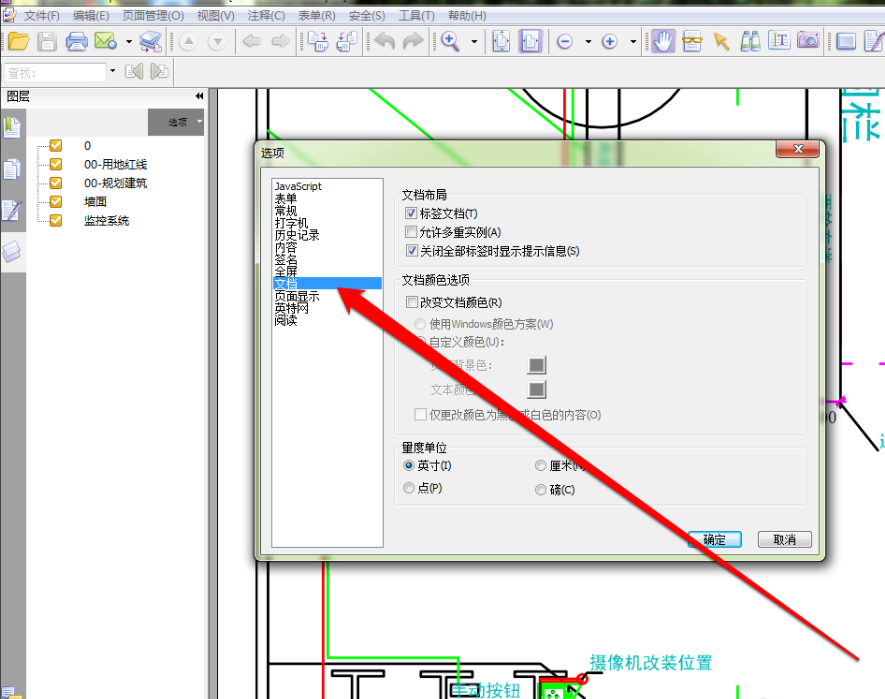885x699 pixels.
Task: Collapse the 图层 panel with double arrow
Action: pos(199,96)
